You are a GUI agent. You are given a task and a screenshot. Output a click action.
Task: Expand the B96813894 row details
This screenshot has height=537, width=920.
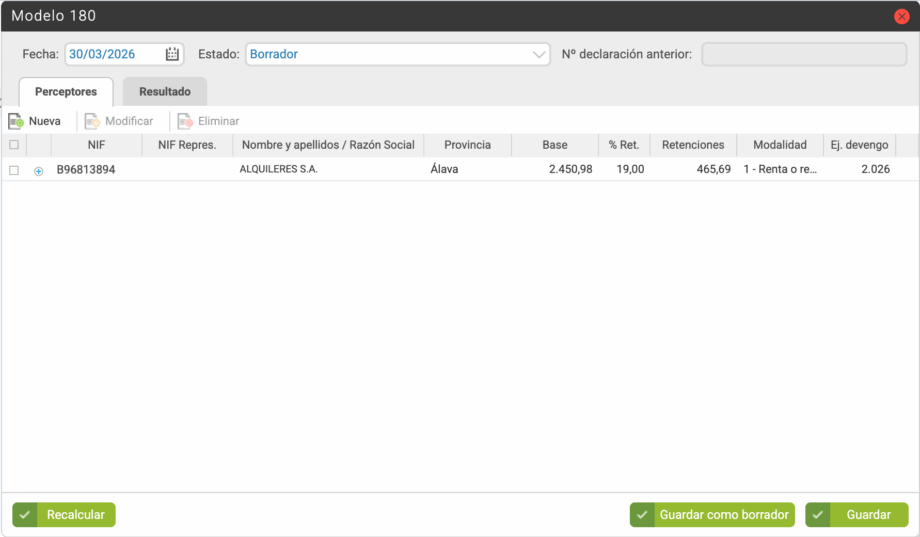coord(39,171)
